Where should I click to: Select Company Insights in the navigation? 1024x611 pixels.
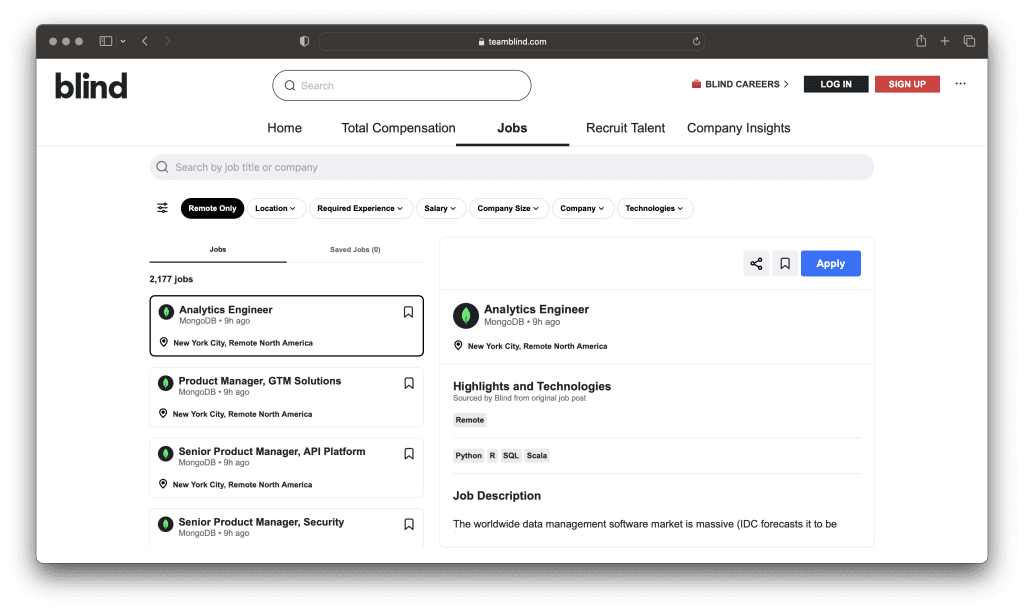[739, 128]
